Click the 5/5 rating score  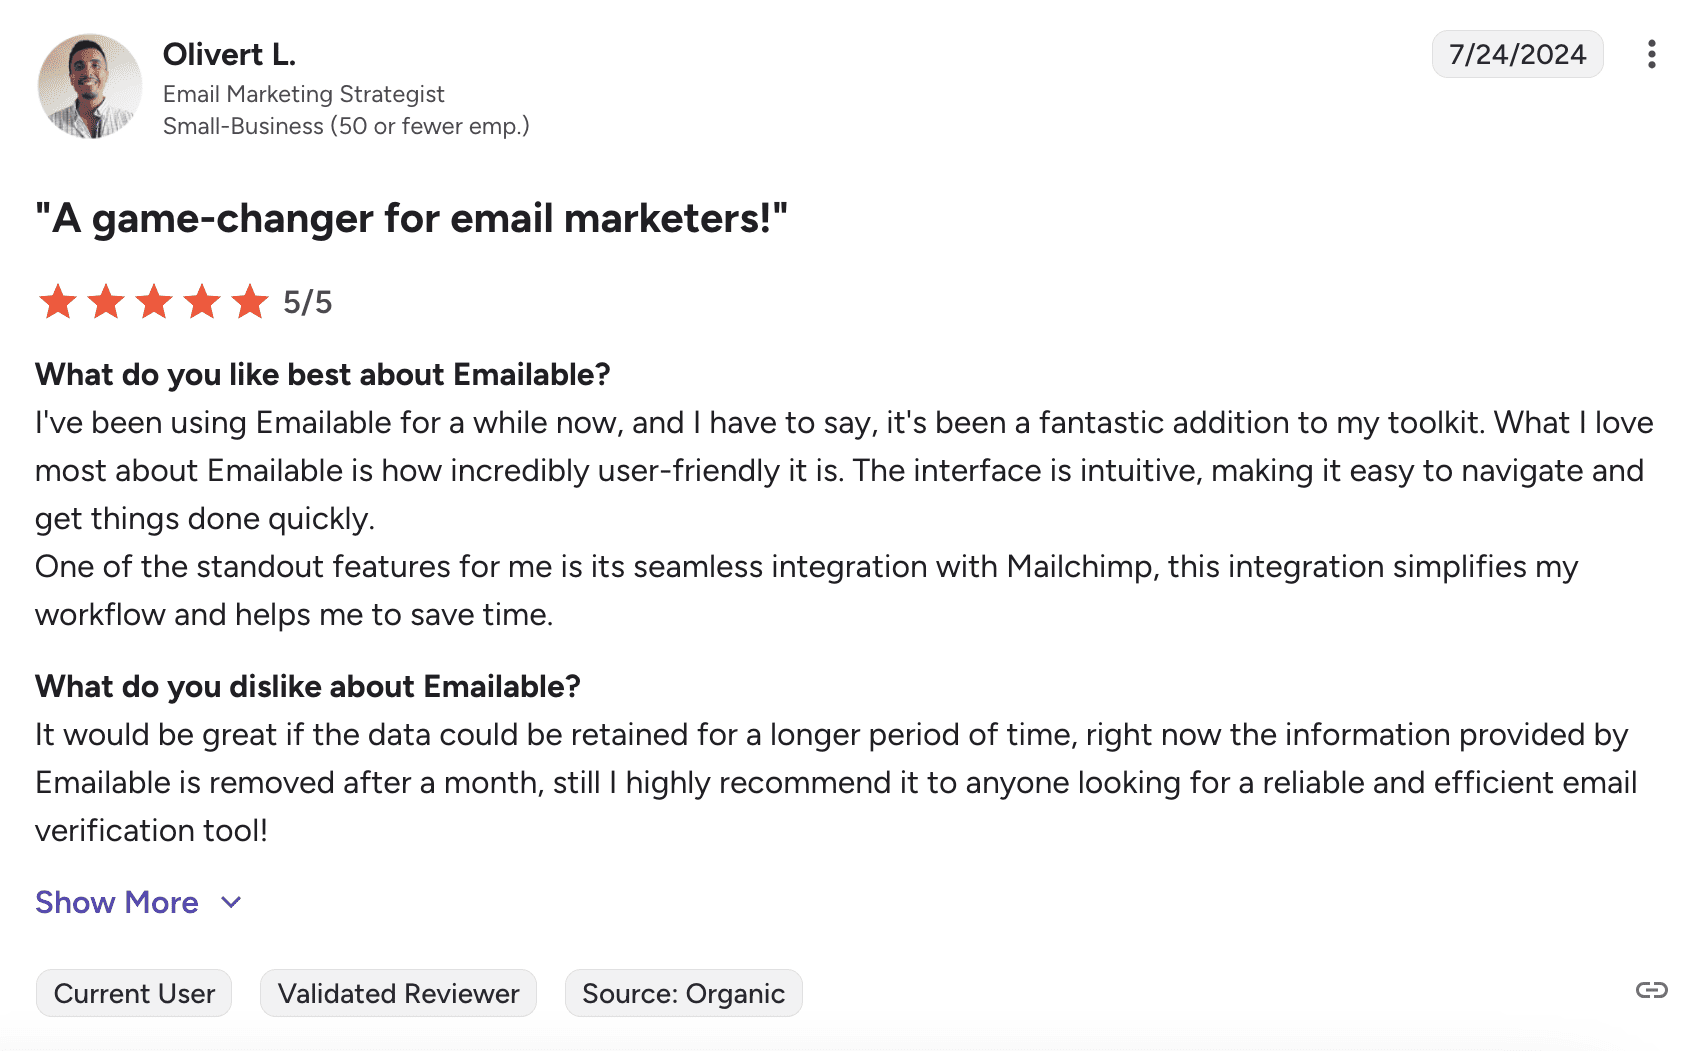pos(307,302)
